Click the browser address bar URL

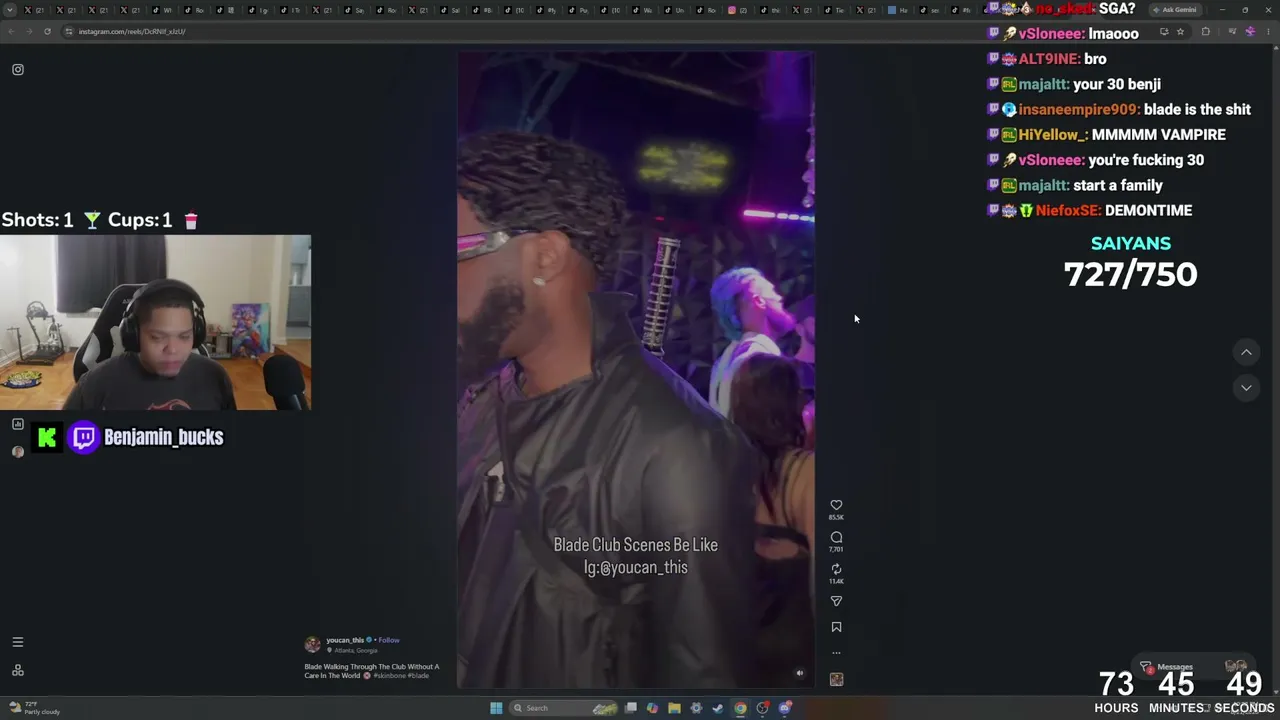[x=132, y=31]
